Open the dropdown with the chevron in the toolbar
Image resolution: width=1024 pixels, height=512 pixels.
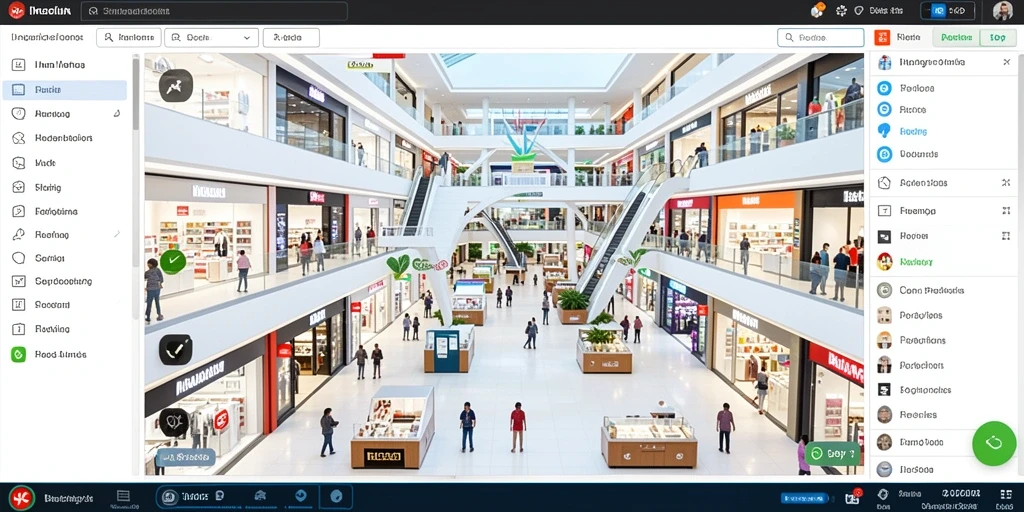pos(211,38)
